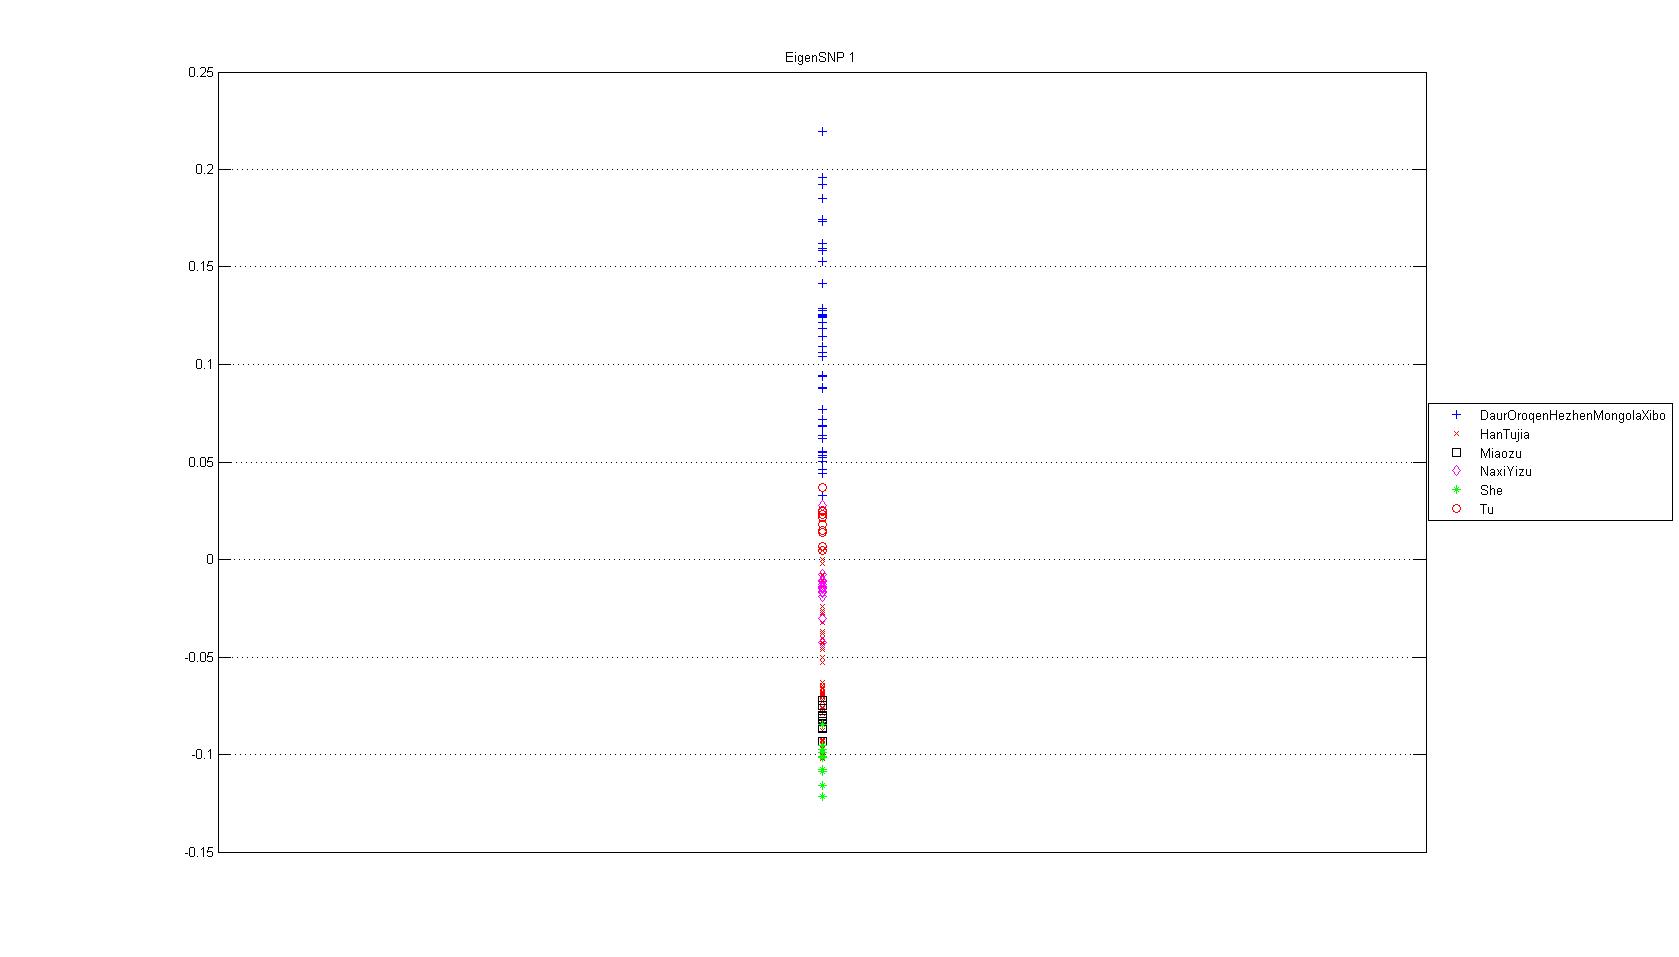Image resolution: width=1679 pixels, height=957 pixels.
Task: Select the magenta diamond legend marker
Action: [x=1456, y=471]
